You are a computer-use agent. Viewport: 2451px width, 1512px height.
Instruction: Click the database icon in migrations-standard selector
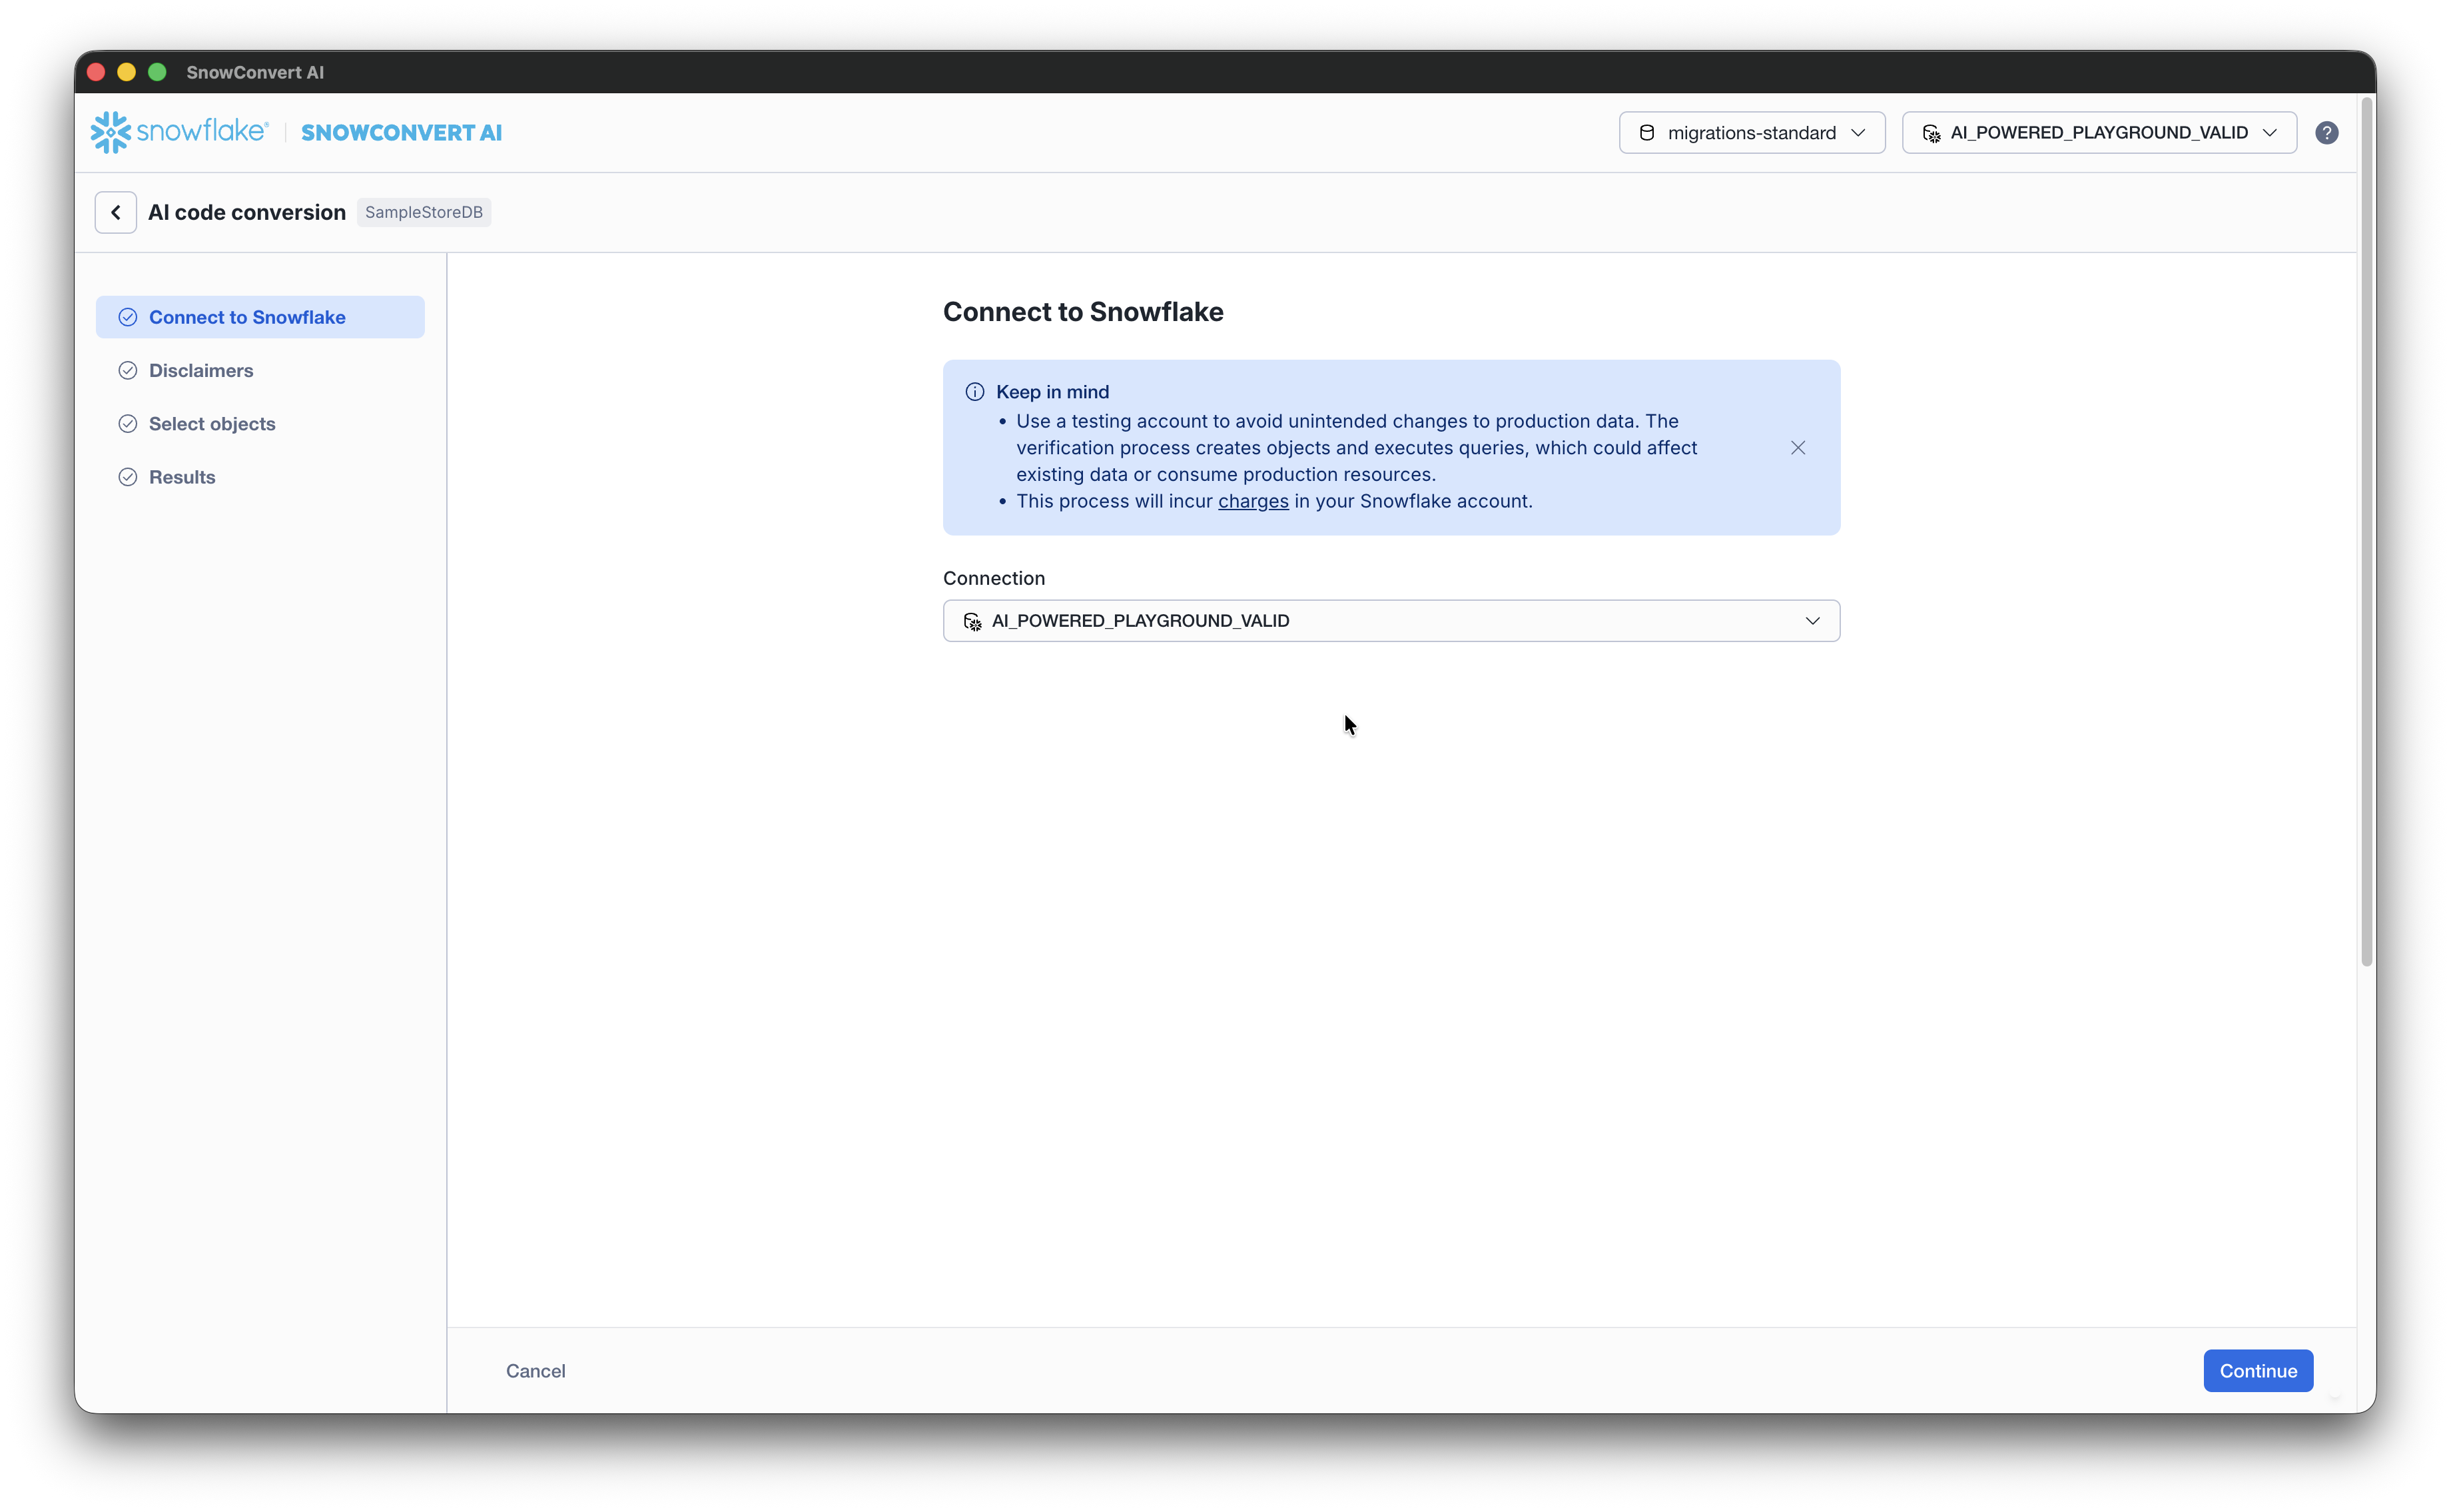point(1646,133)
